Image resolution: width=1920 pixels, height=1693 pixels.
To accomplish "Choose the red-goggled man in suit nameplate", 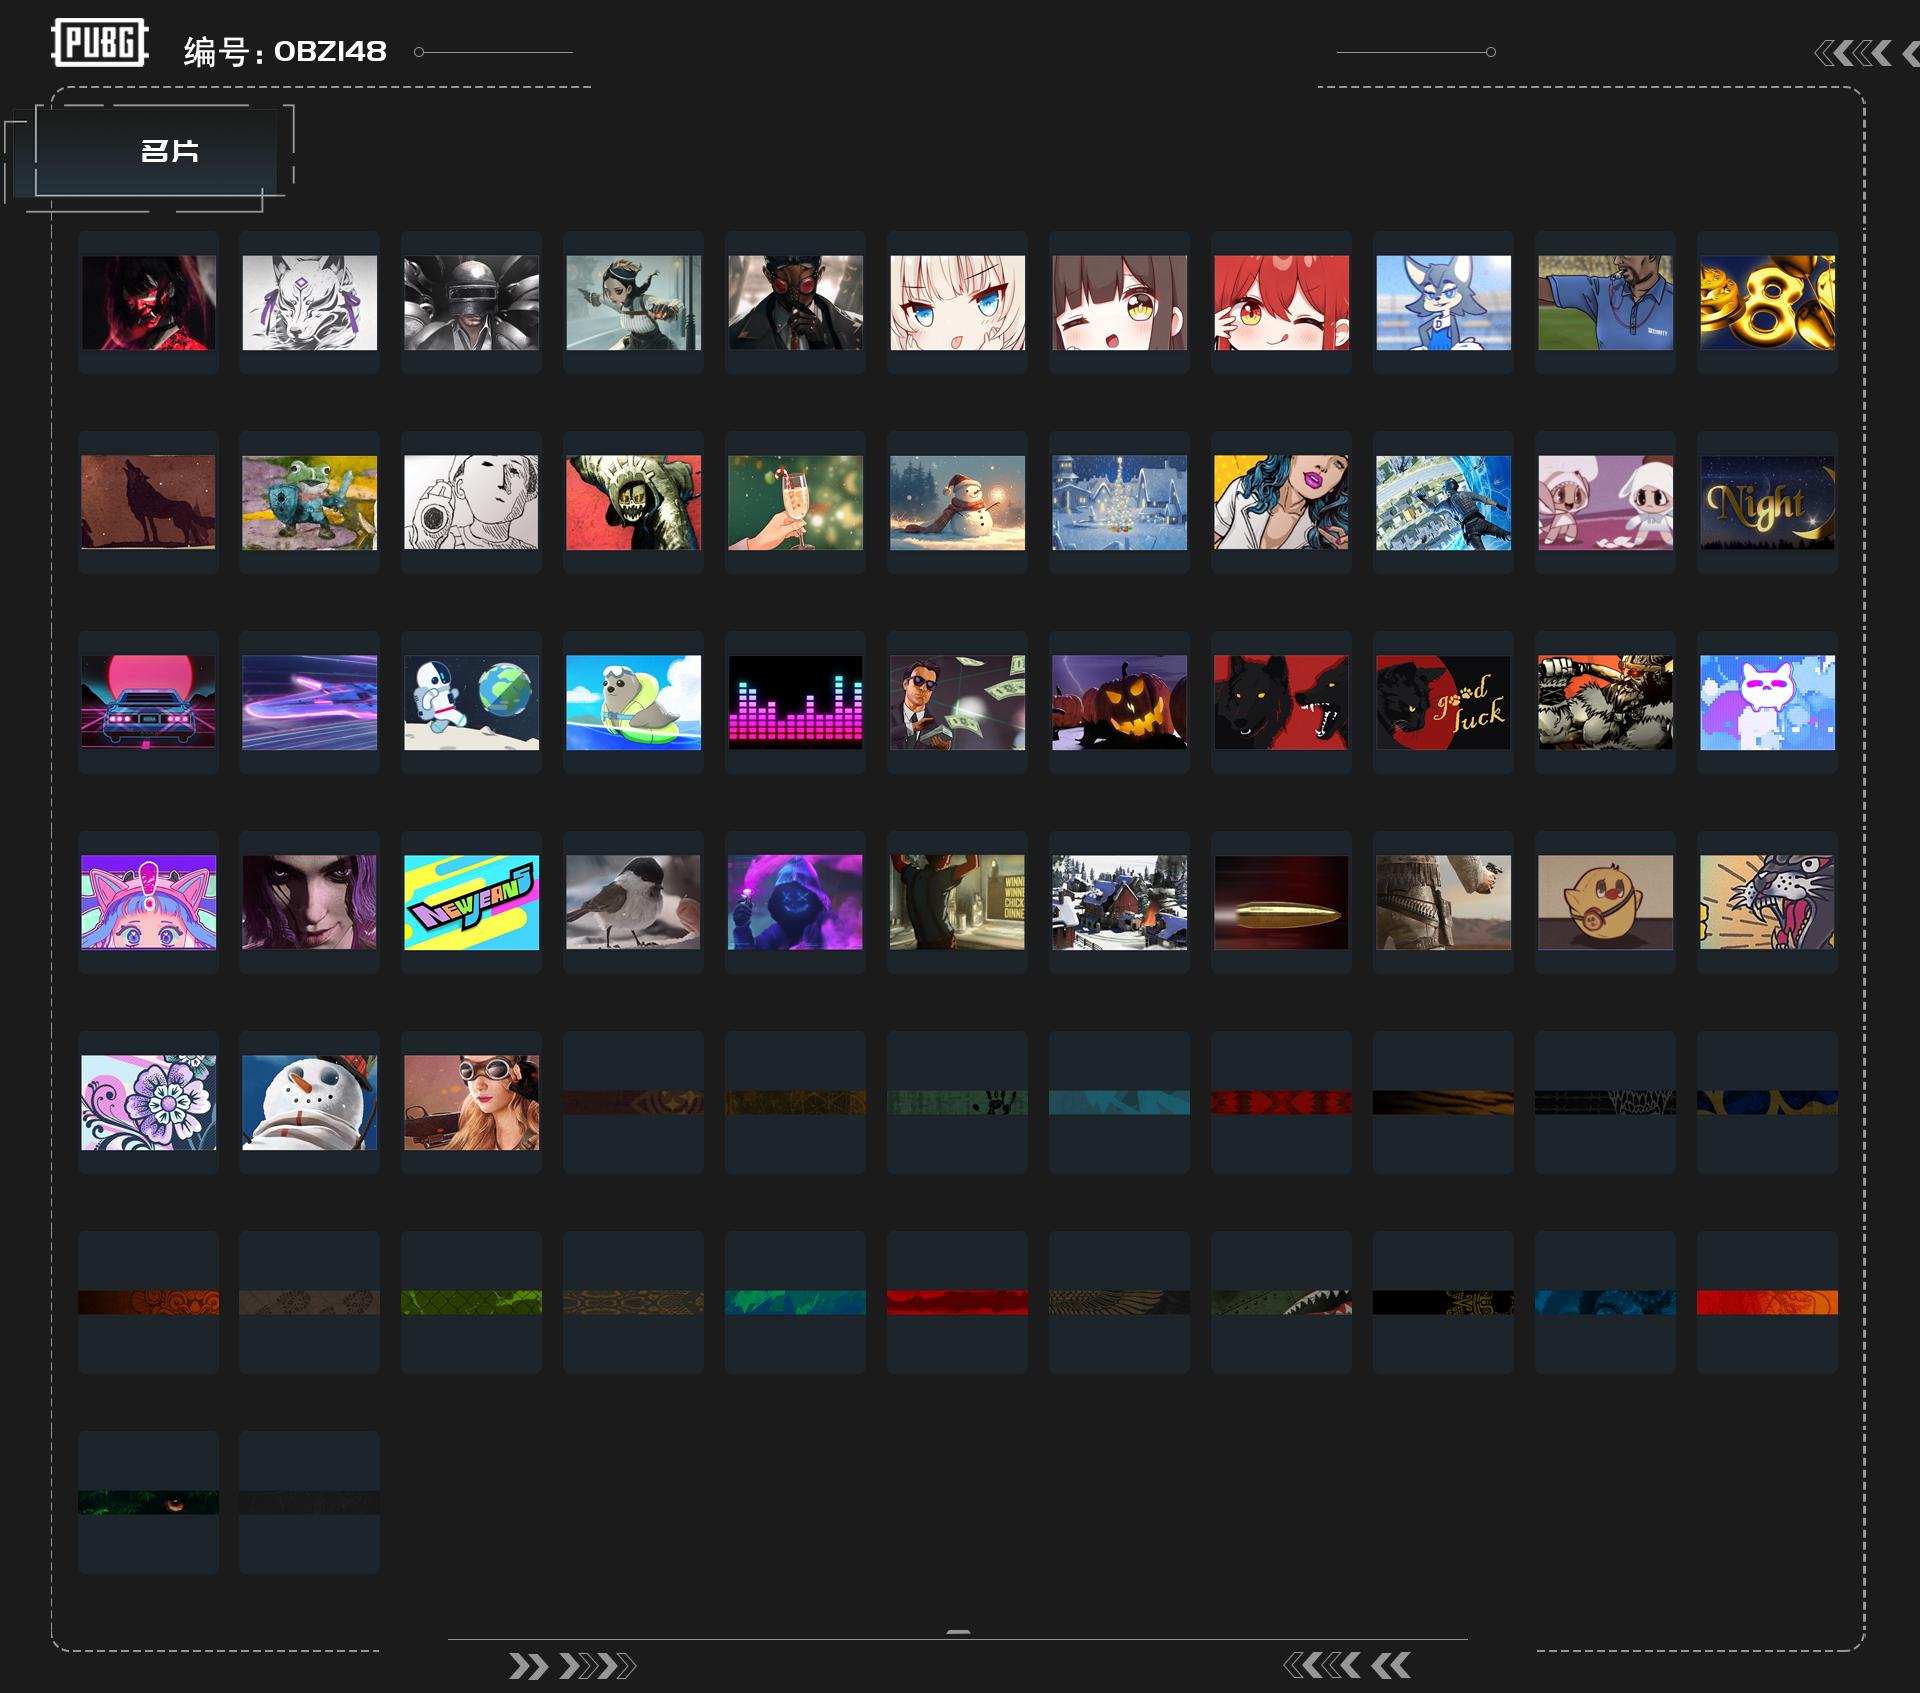I will pyautogui.click(x=796, y=302).
